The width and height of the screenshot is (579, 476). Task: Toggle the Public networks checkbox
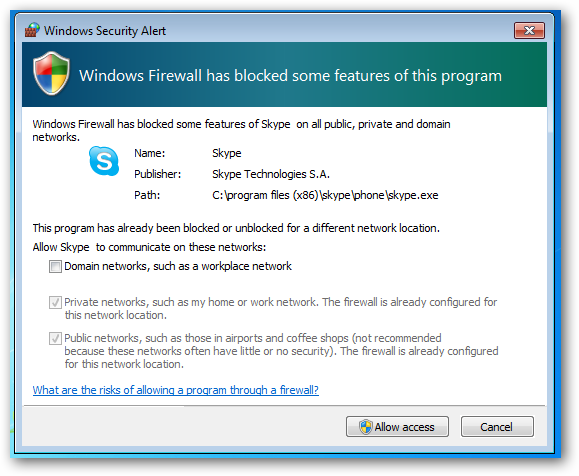tap(55, 338)
